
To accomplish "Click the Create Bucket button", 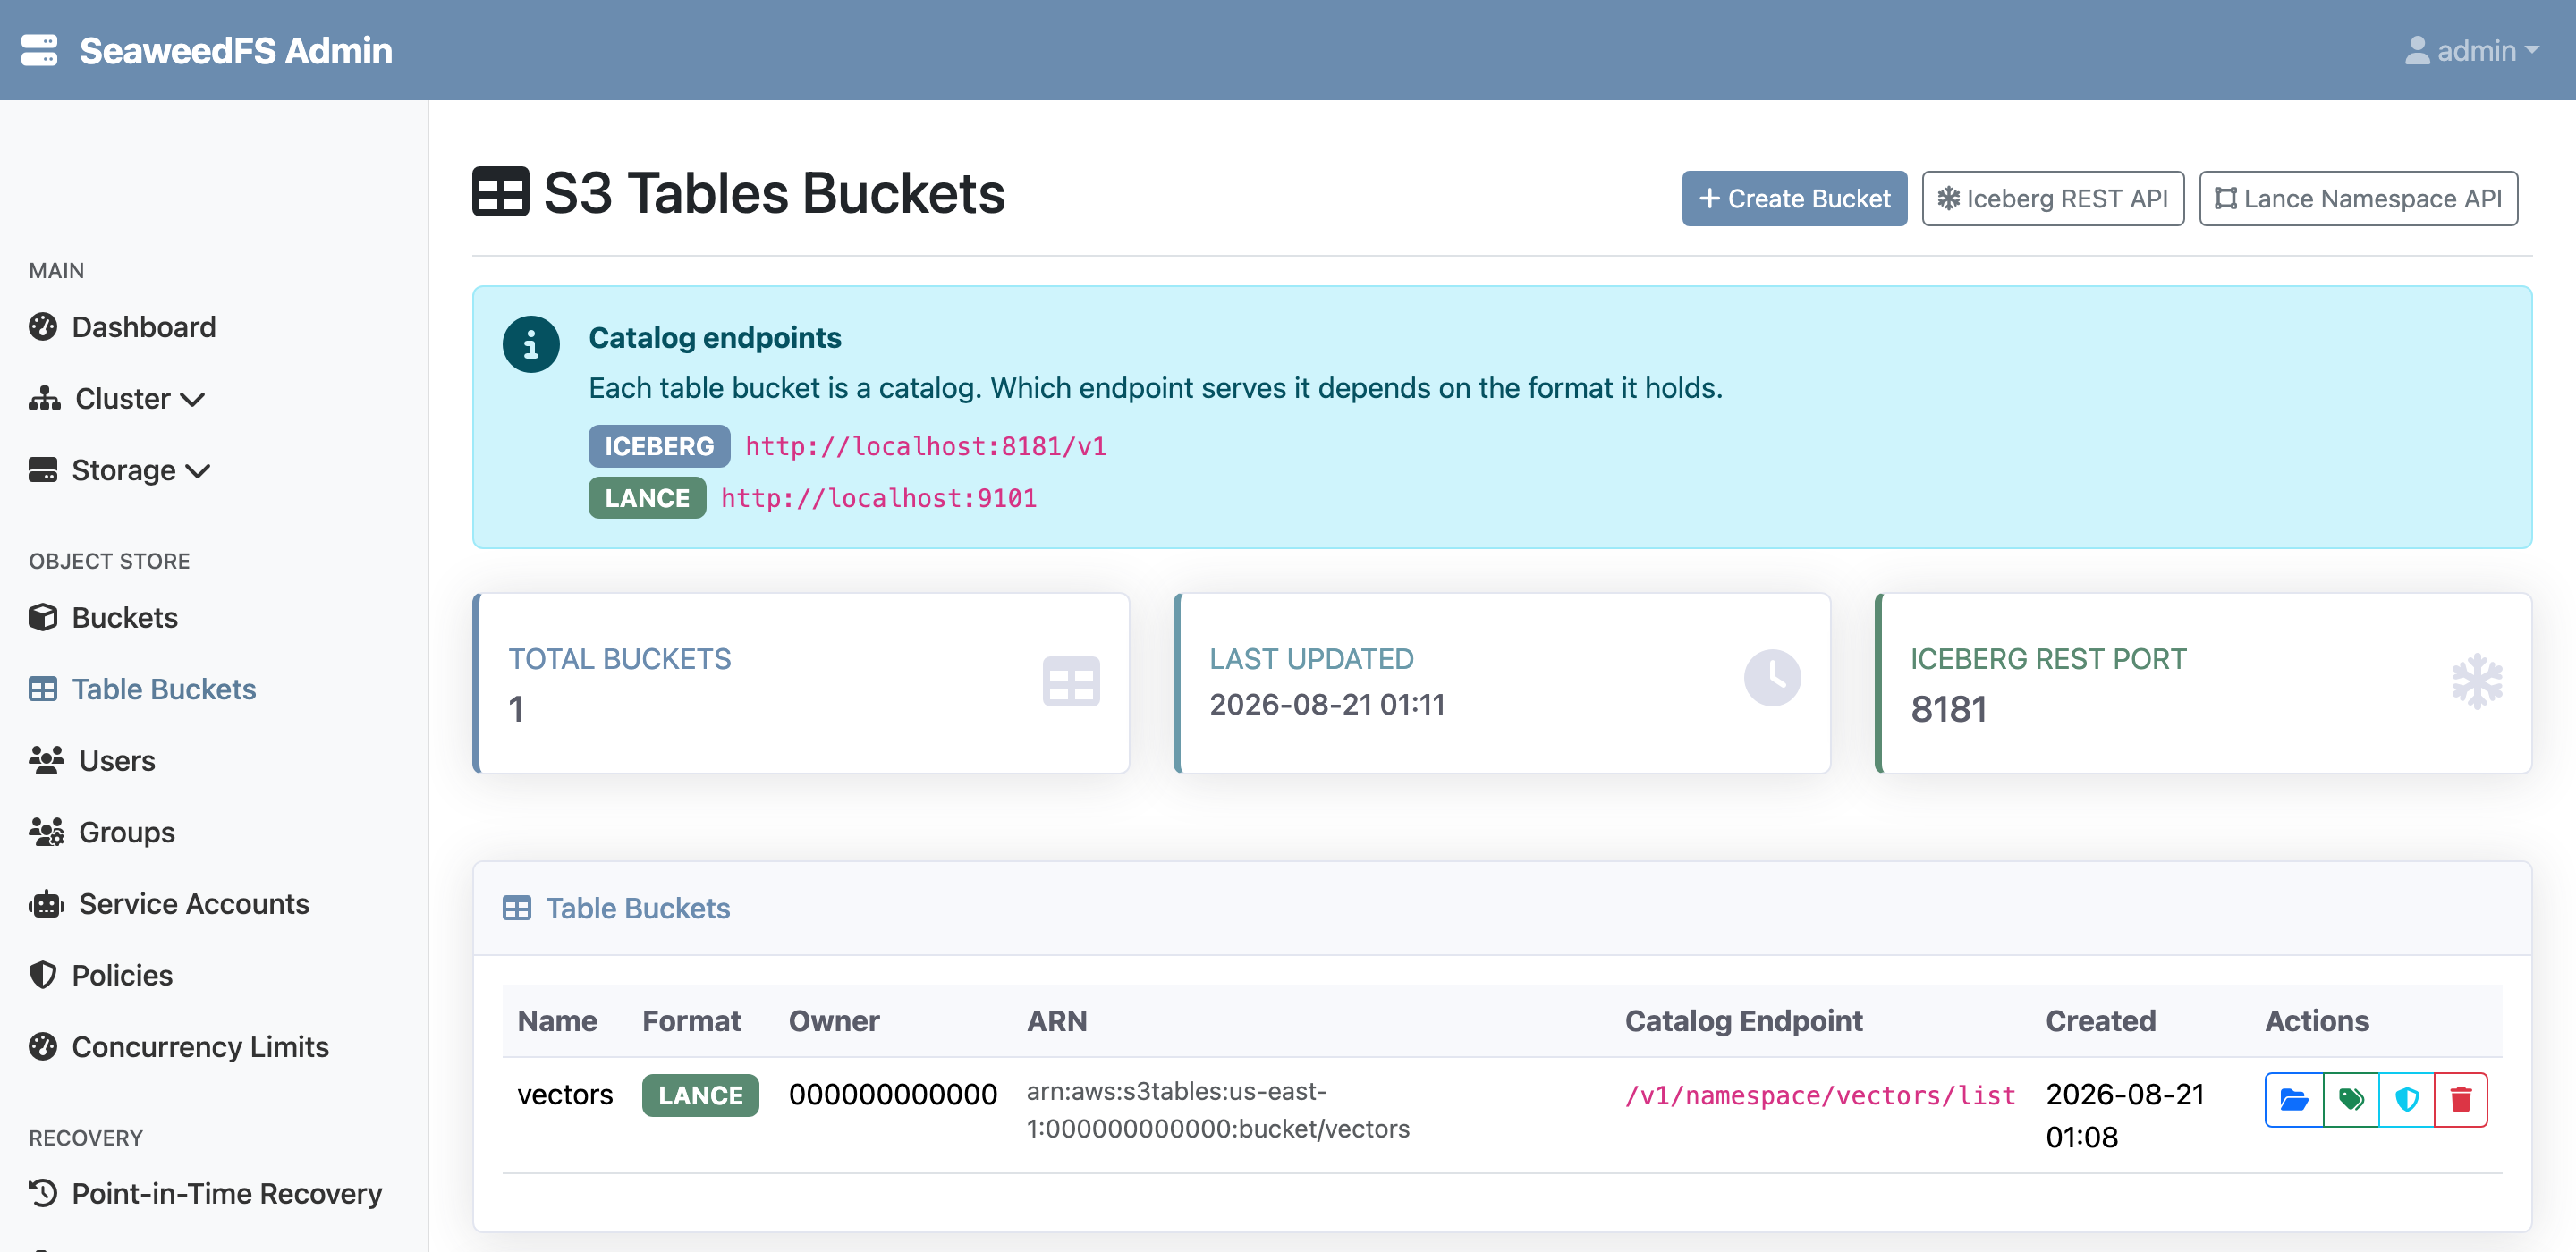I will 1794,198.
